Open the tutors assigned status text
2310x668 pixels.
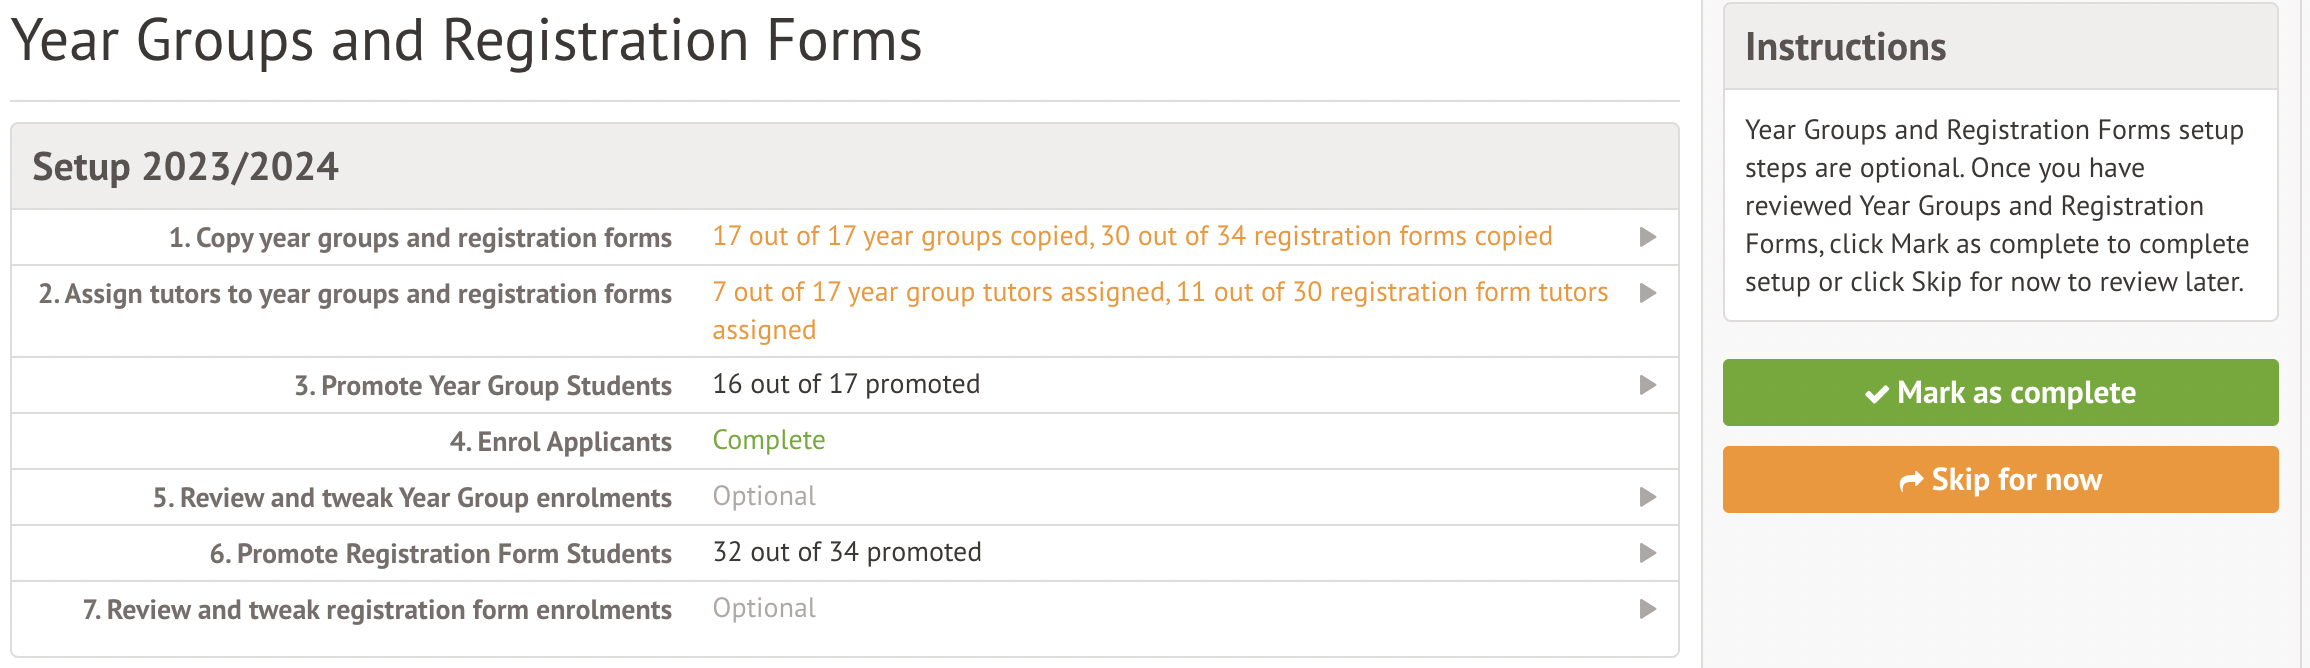click(x=1160, y=293)
